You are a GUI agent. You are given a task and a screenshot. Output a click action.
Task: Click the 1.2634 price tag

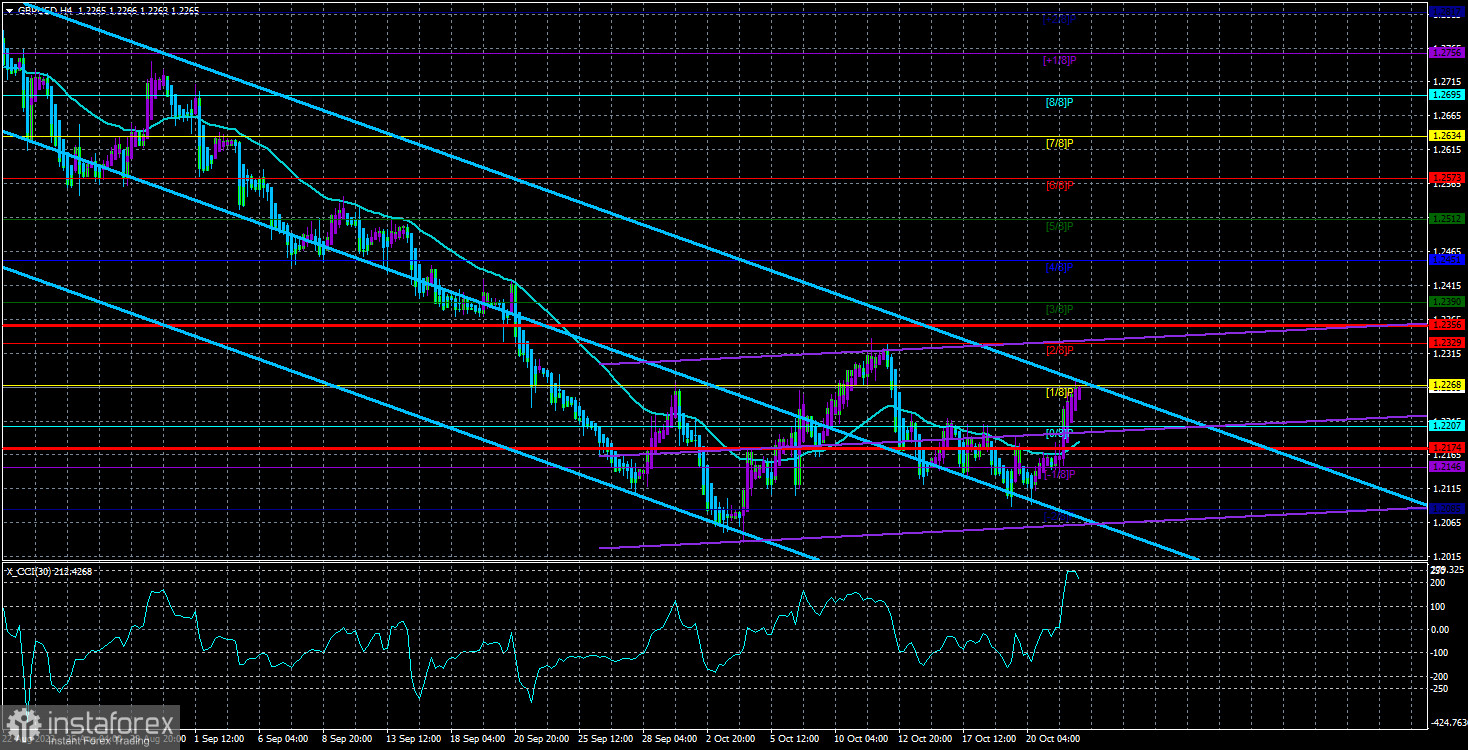pos(1446,135)
